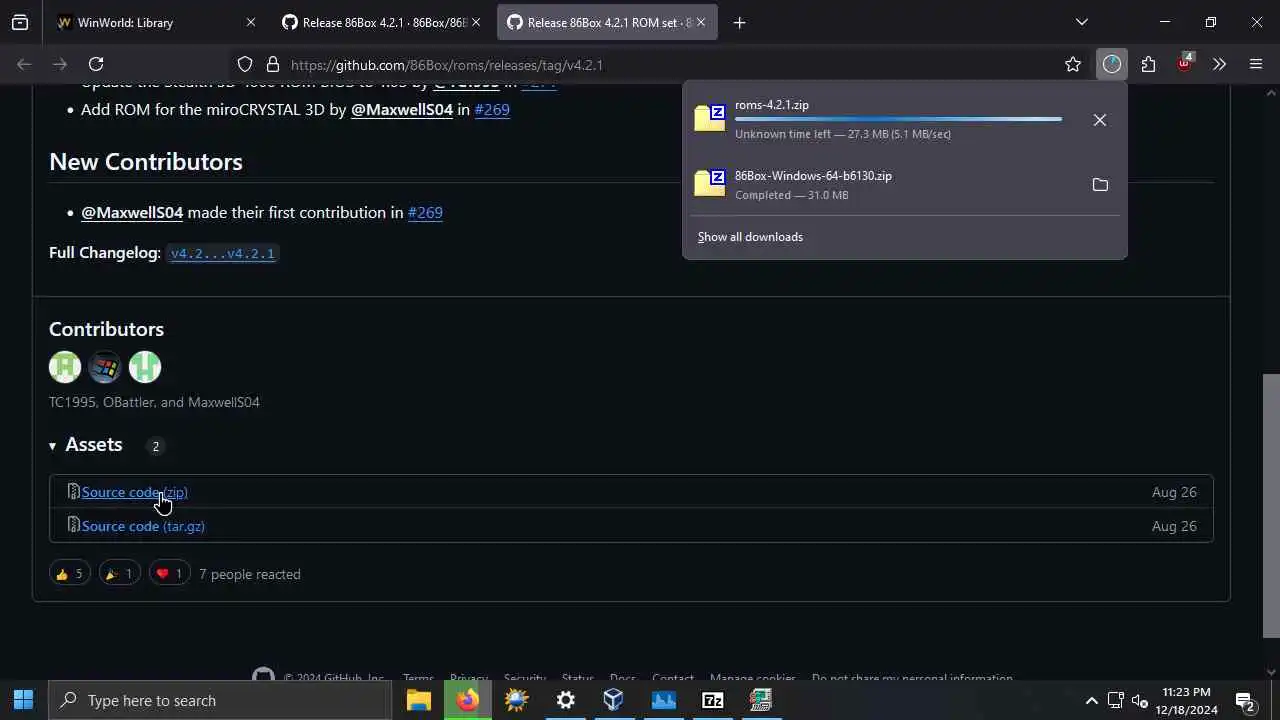
Task: Click the Firefox taskbar icon
Action: pyautogui.click(x=468, y=700)
